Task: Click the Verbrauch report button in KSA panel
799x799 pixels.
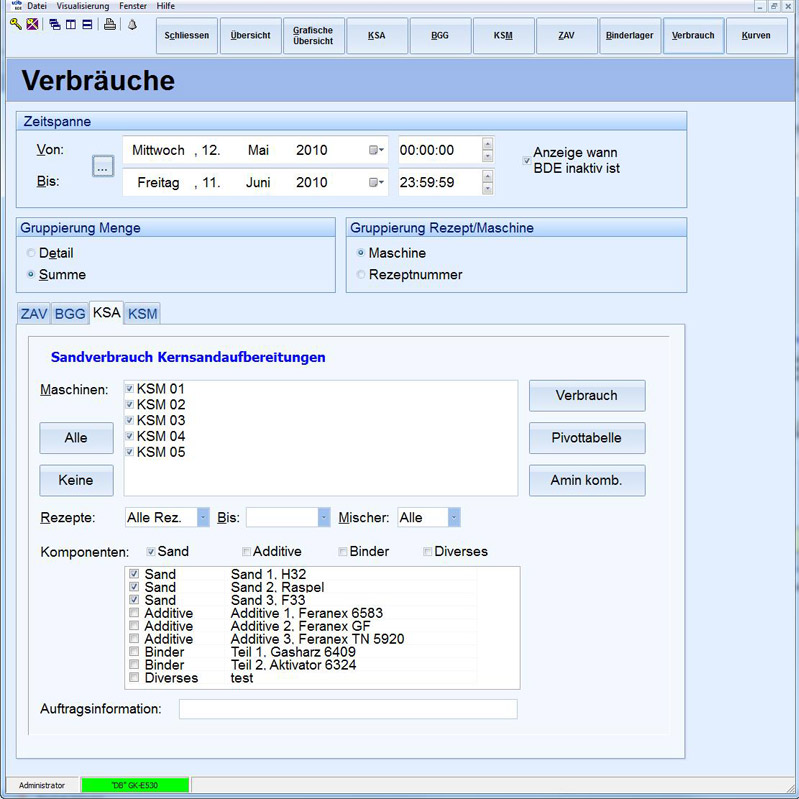Action: (587, 395)
